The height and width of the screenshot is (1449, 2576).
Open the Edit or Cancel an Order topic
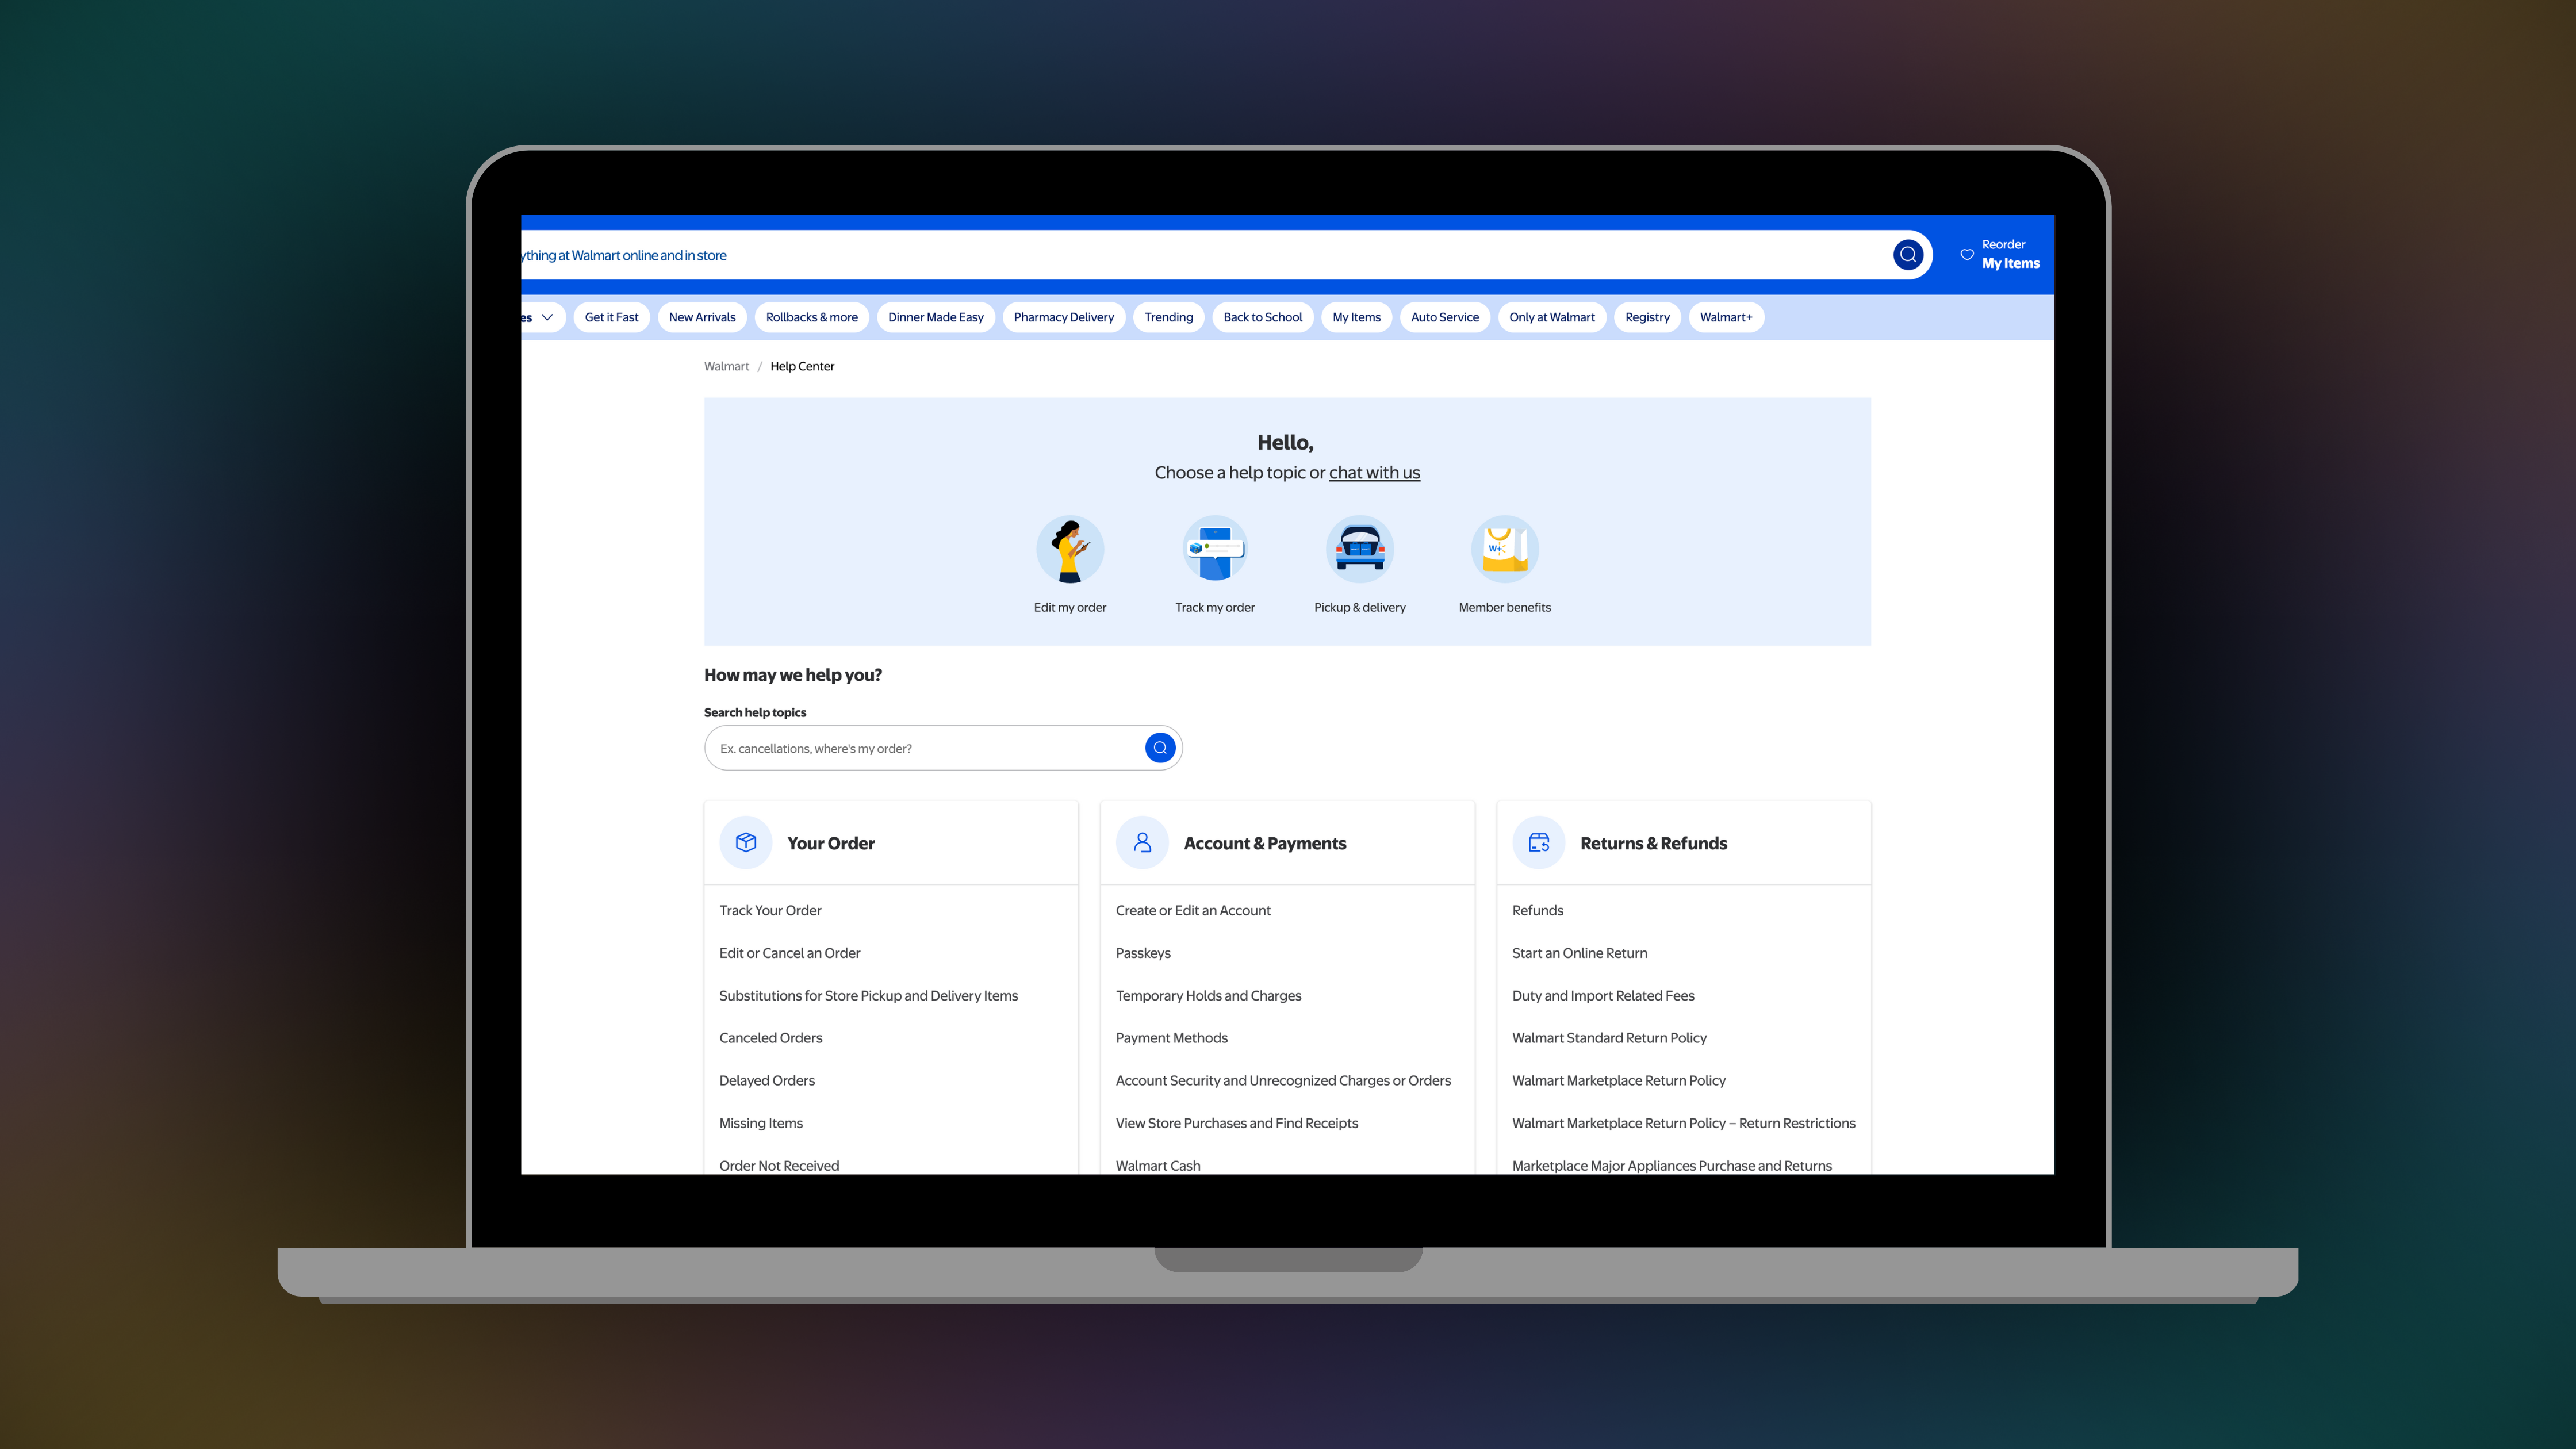click(789, 953)
